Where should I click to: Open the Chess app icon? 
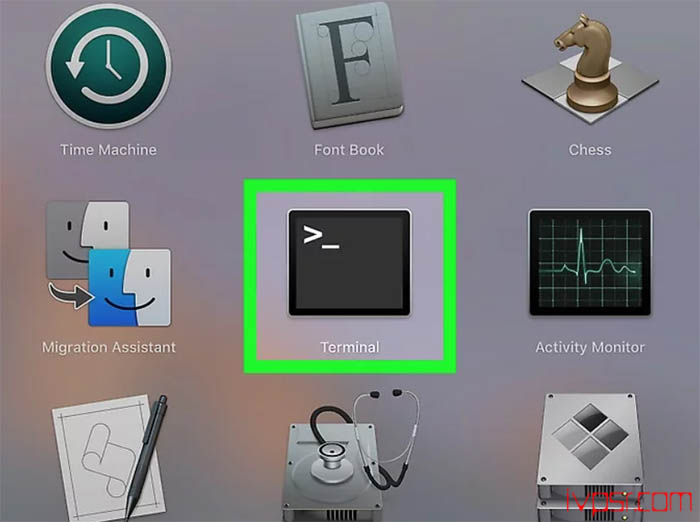coord(590,68)
